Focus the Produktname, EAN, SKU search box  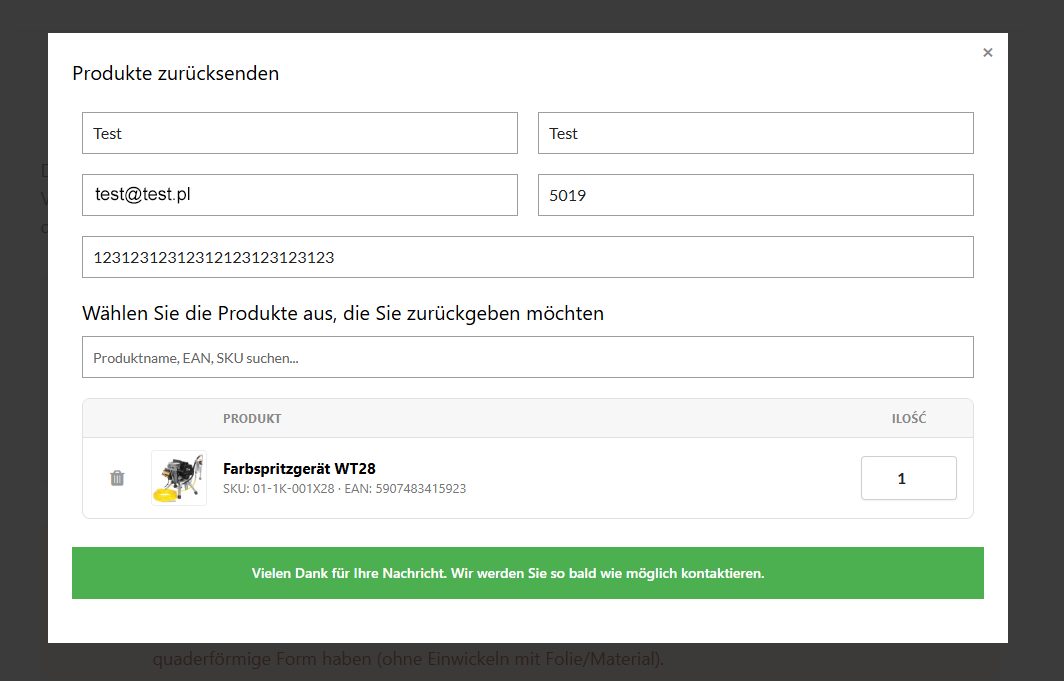(x=528, y=357)
